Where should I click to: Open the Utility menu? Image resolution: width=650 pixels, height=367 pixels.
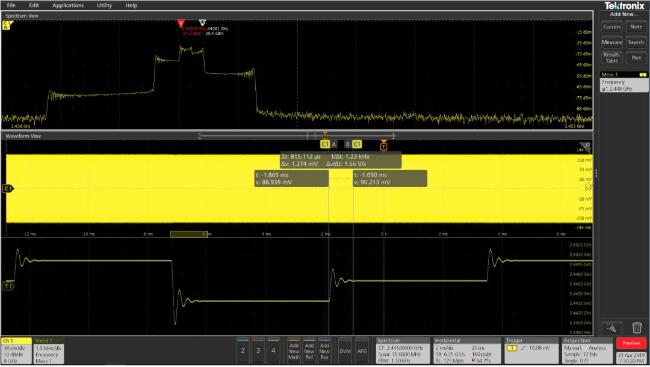(104, 5)
